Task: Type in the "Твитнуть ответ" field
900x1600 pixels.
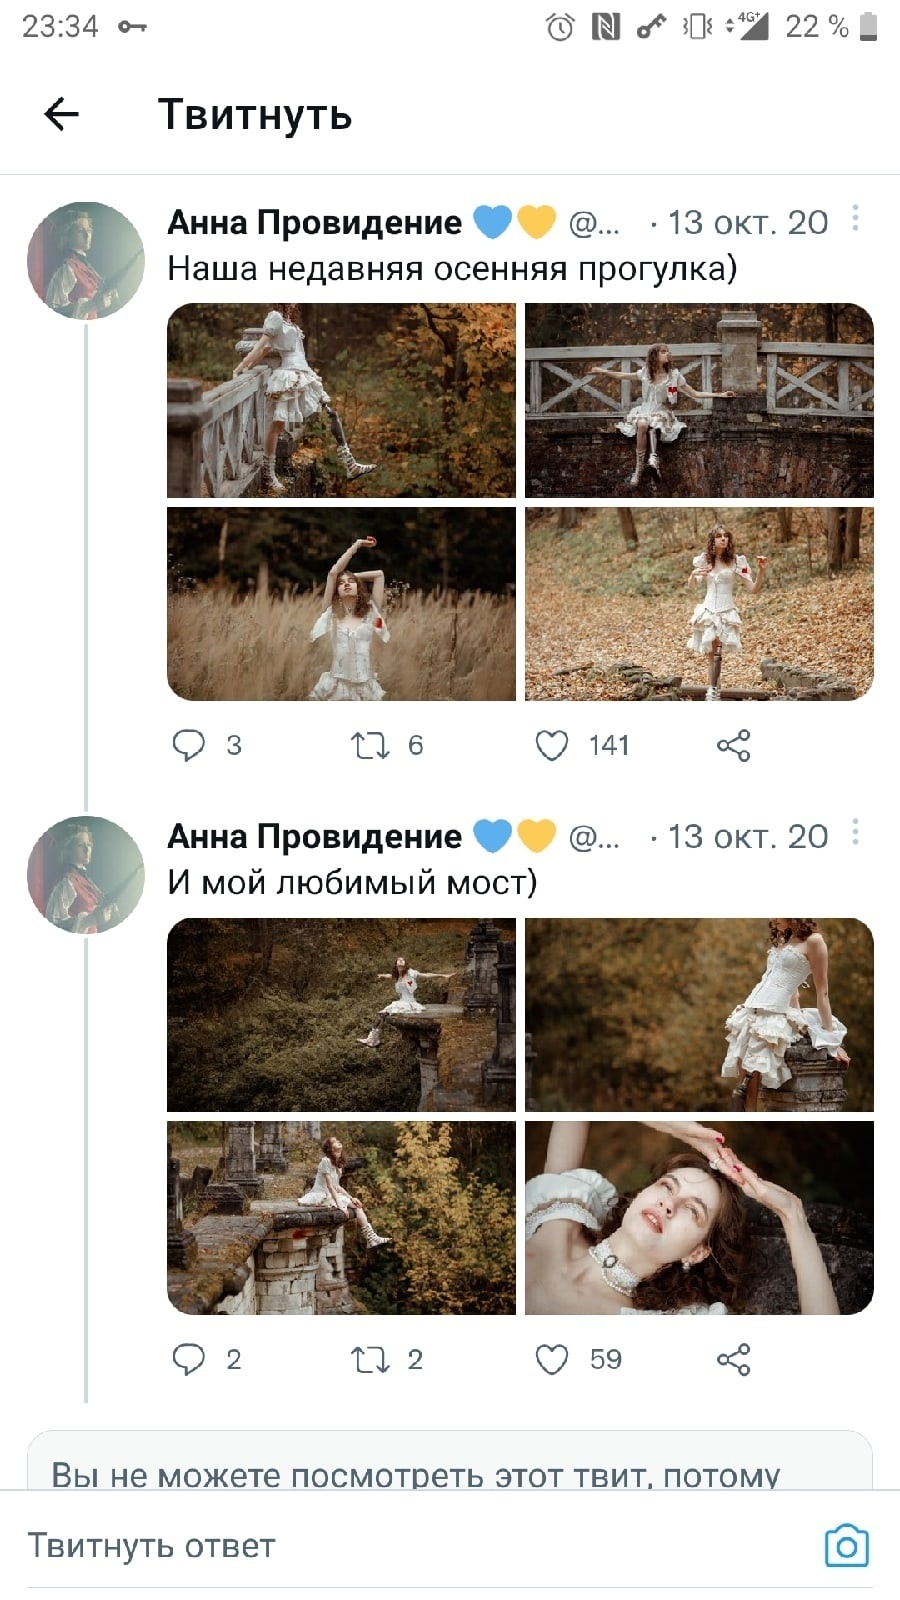Action: (400, 1546)
